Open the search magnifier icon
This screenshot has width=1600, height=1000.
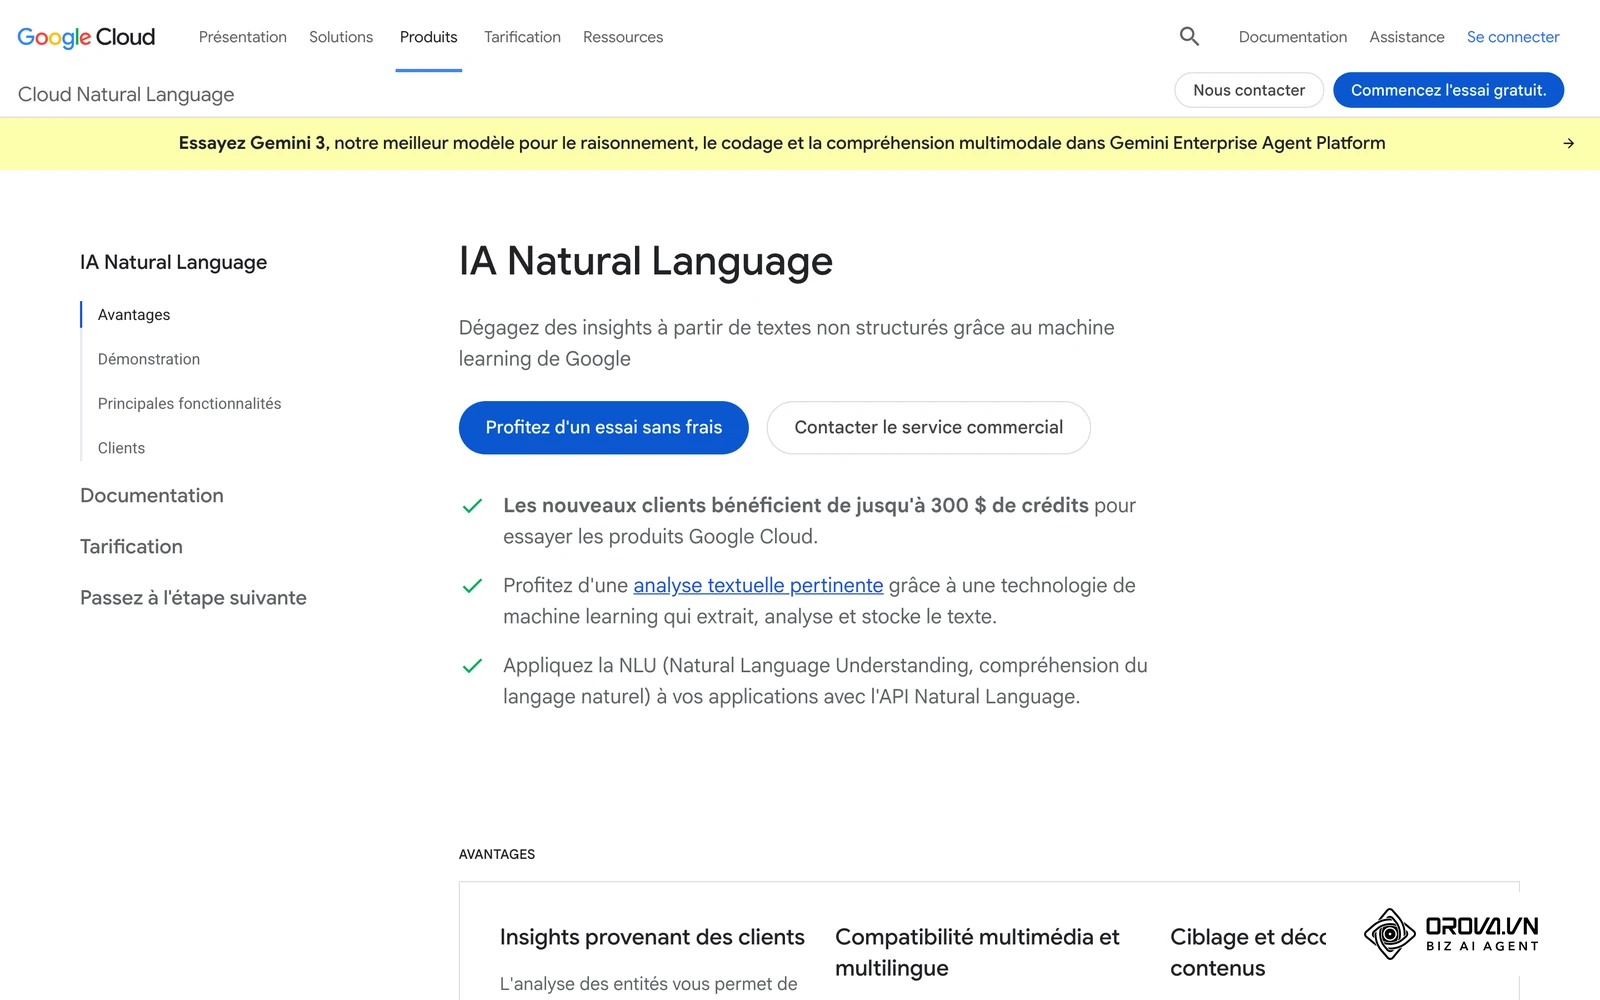1189,37
